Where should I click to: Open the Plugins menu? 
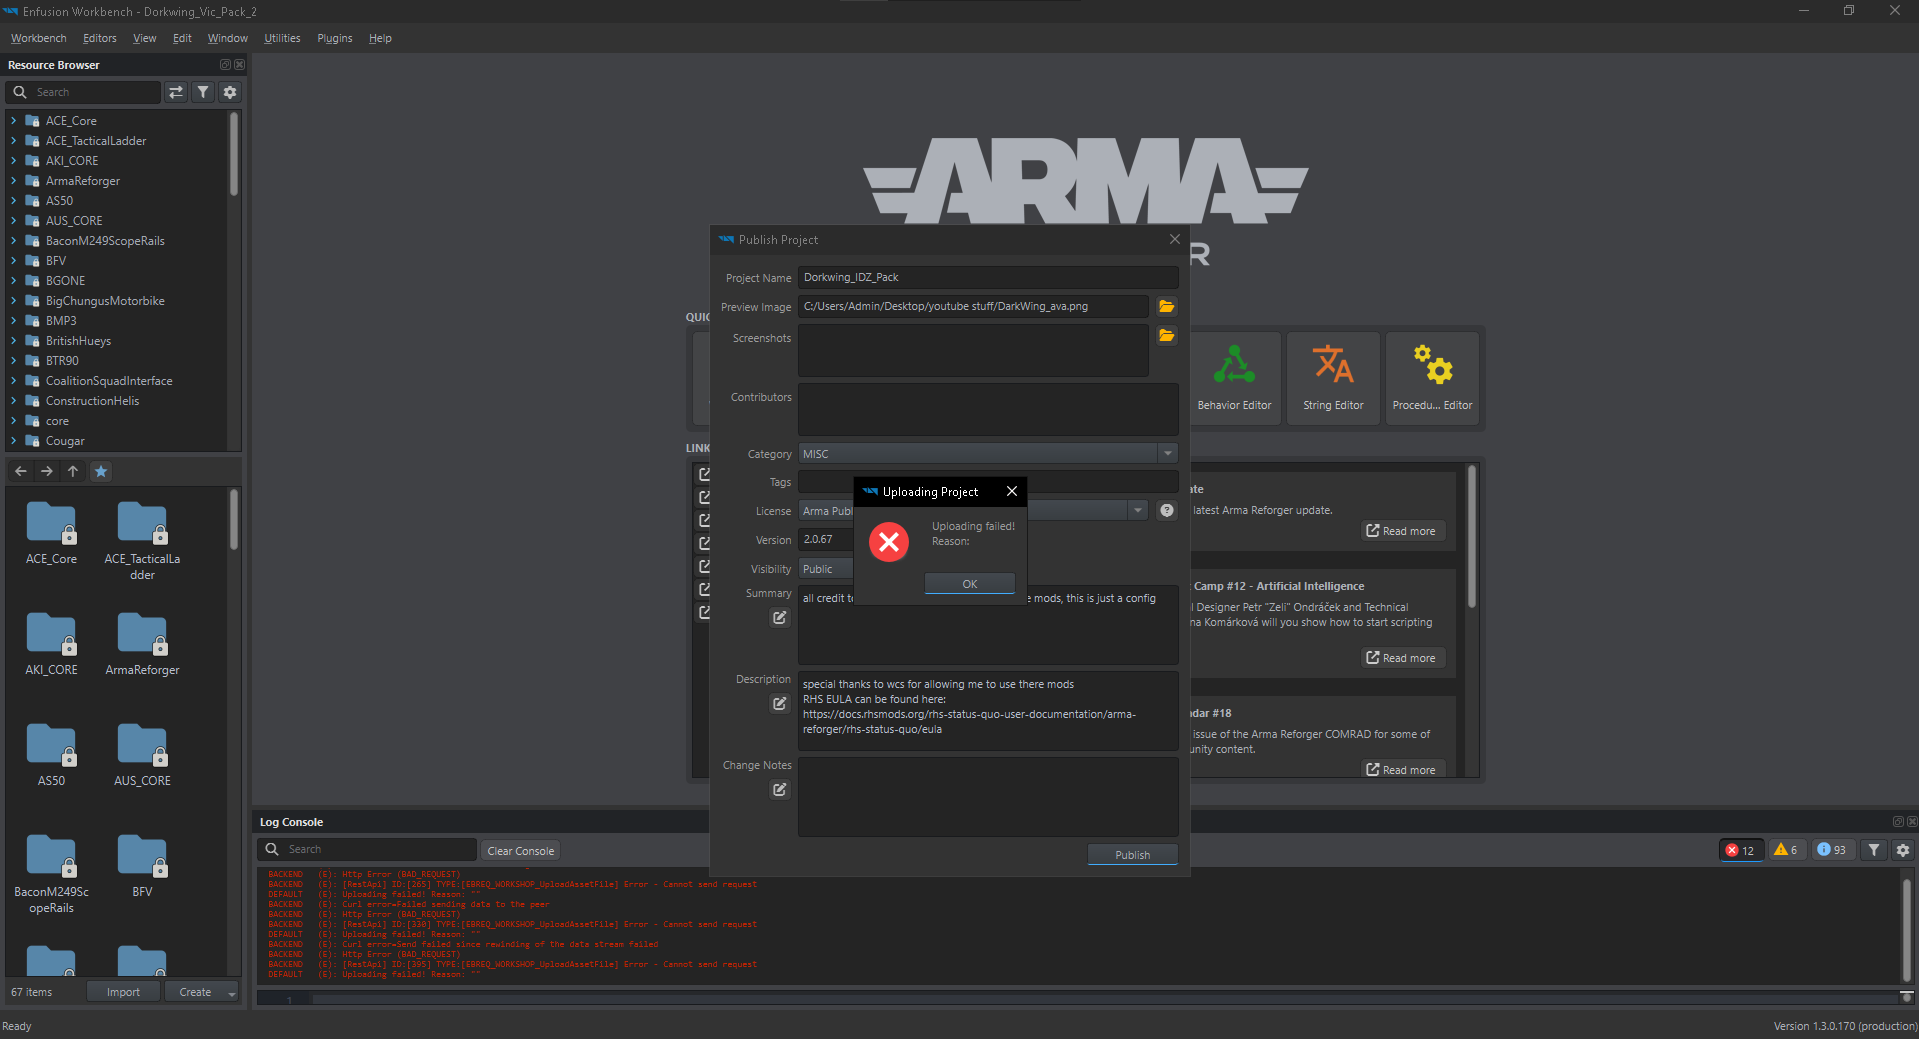[335, 38]
